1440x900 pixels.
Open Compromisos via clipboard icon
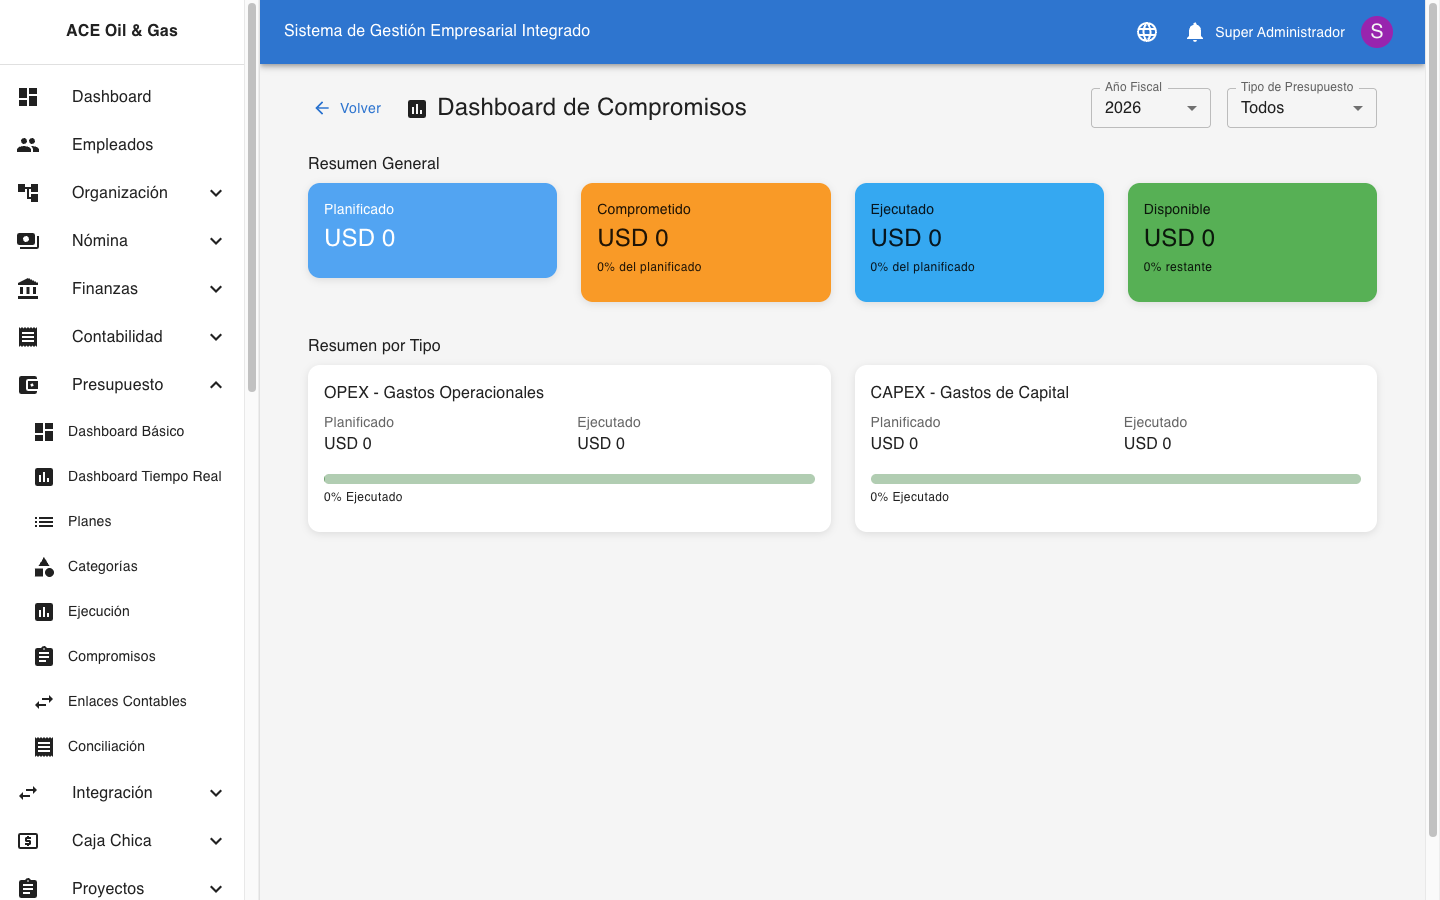pos(43,656)
